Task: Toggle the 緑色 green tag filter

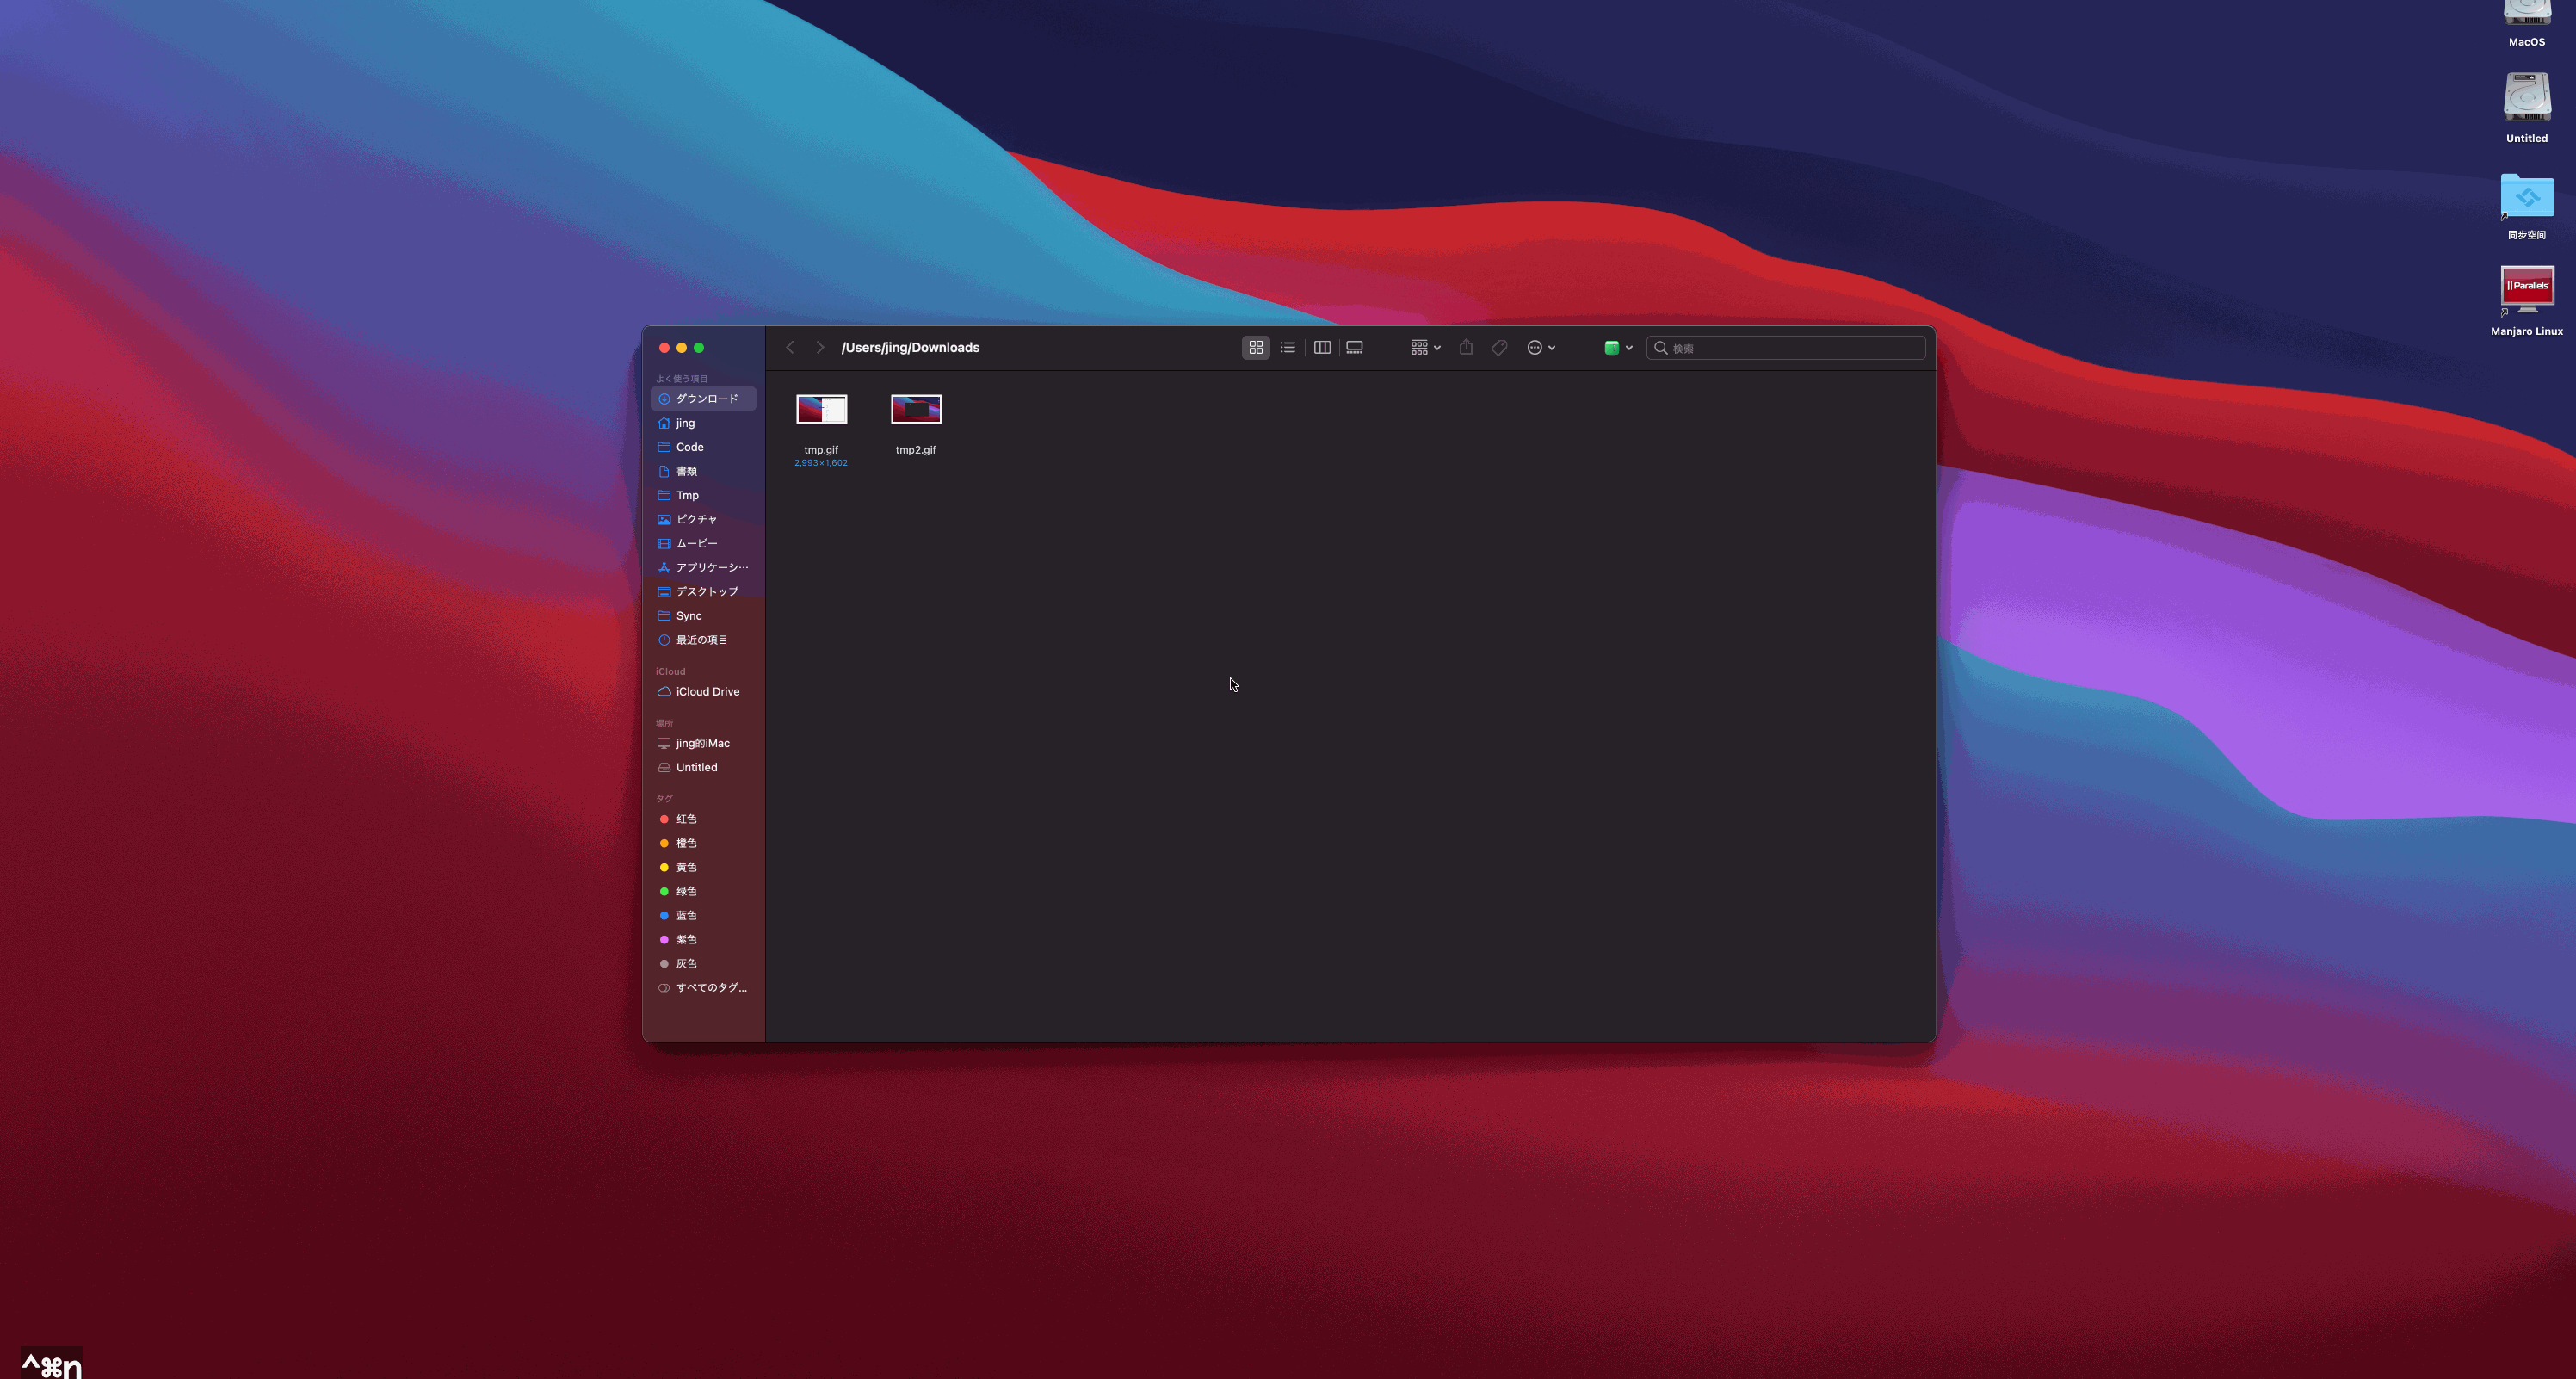Action: click(687, 890)
